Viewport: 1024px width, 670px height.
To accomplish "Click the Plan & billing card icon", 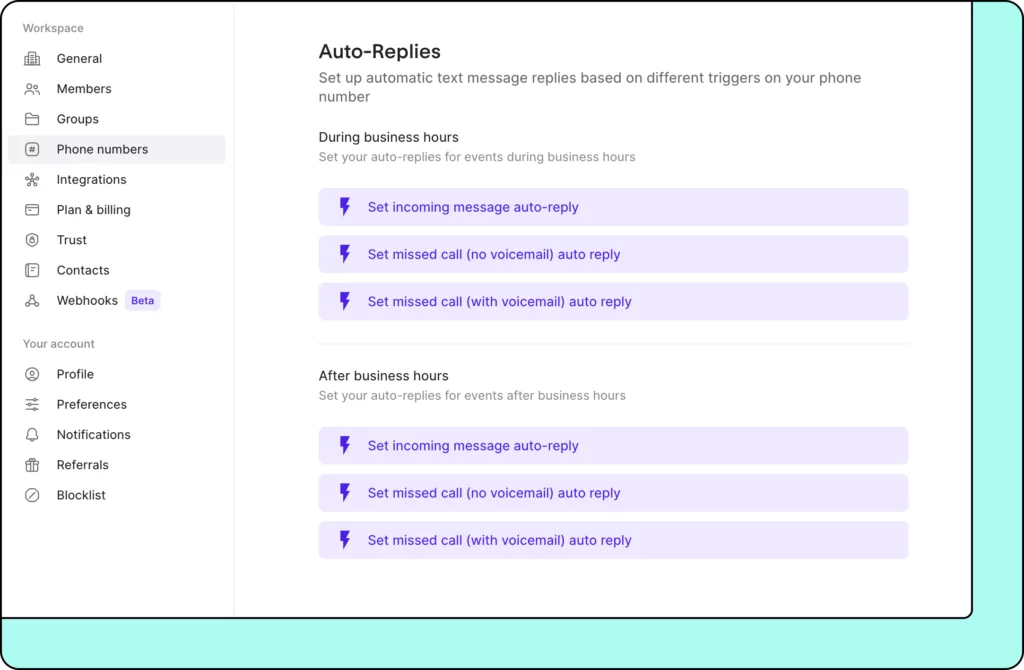I will (x=33, y=210).
